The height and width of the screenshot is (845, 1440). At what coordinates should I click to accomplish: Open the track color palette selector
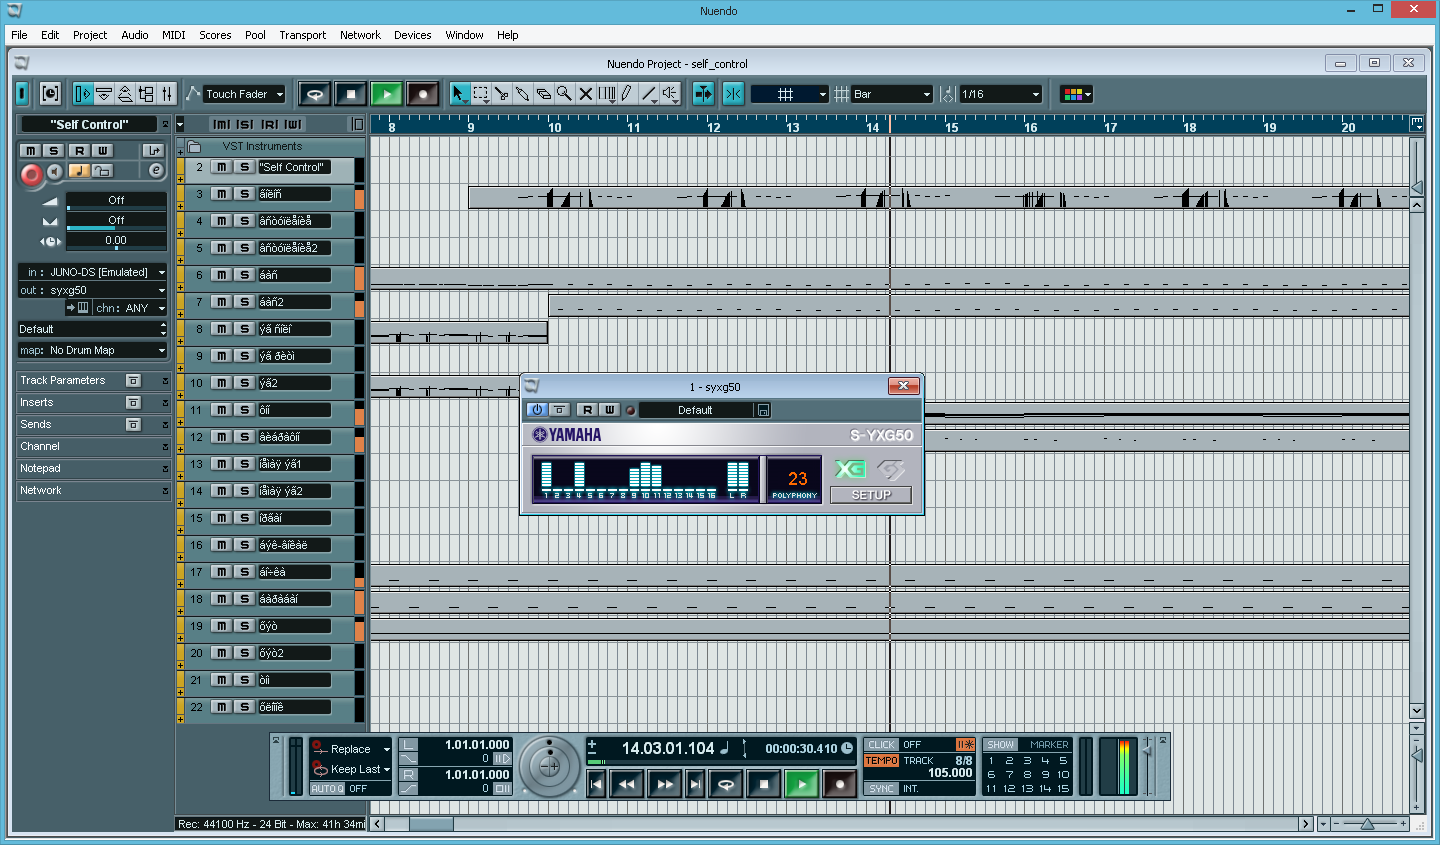(x=1076, y=94)
